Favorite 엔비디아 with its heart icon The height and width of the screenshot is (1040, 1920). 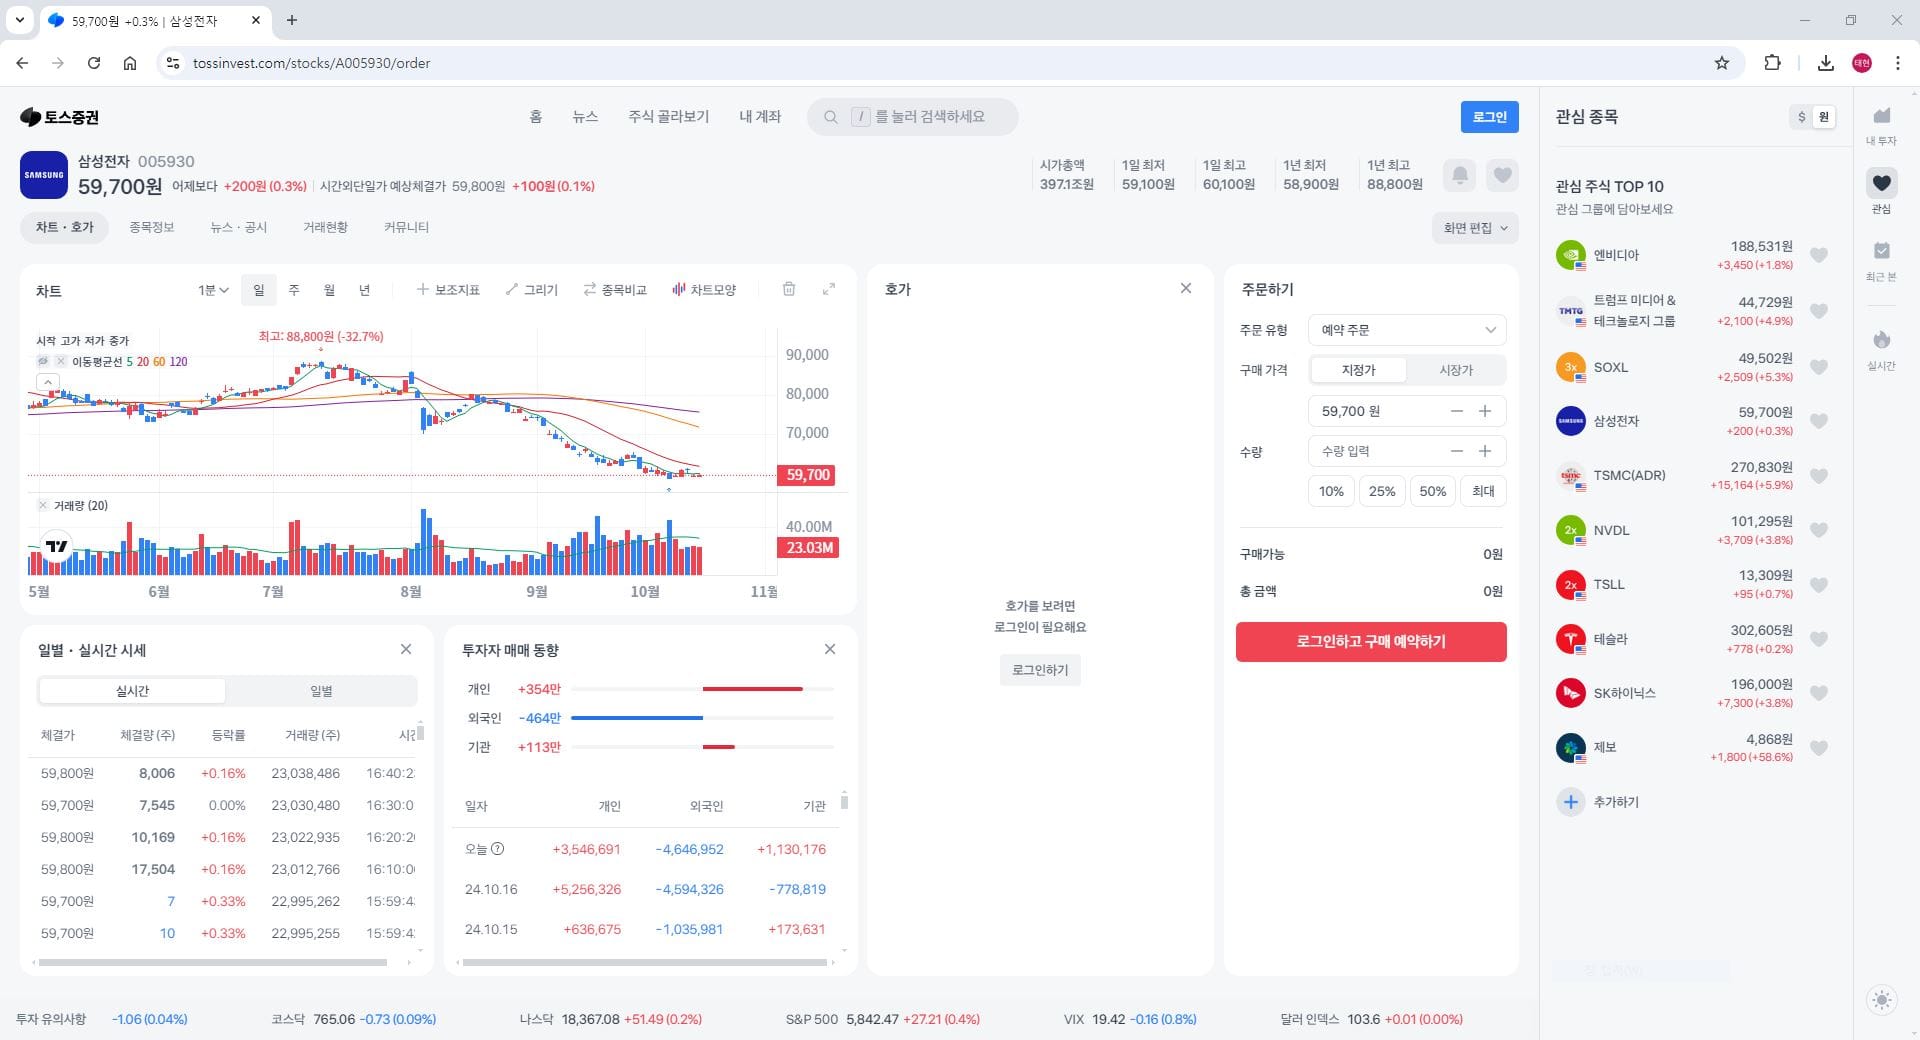1819,255
